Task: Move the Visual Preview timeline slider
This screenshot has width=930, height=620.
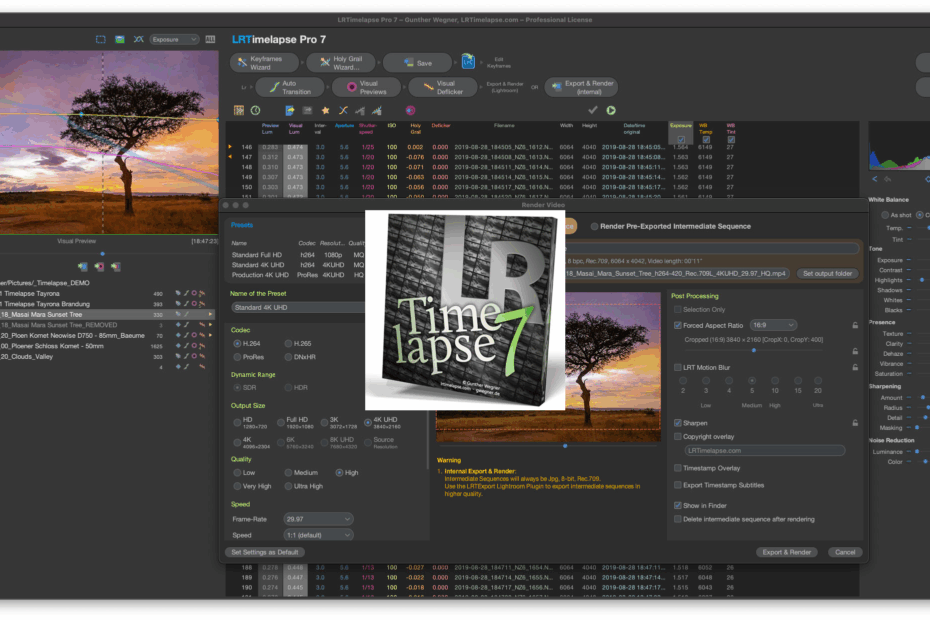Action: pos(103,254)
